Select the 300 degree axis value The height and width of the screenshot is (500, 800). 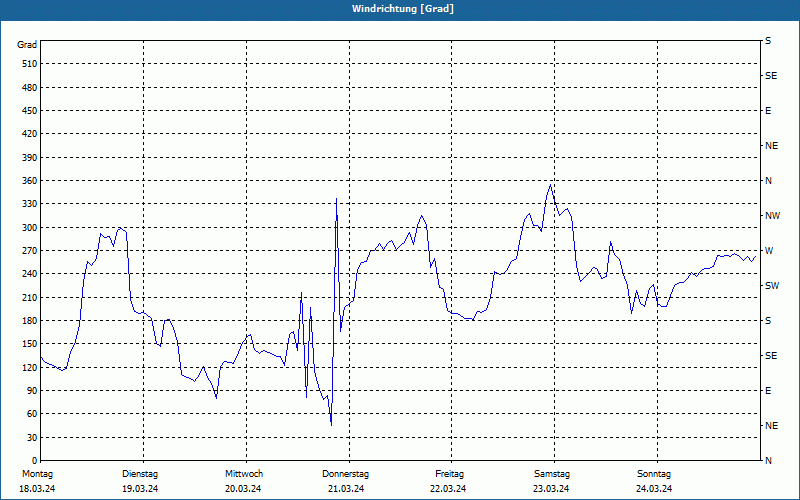tap(30, 228)
